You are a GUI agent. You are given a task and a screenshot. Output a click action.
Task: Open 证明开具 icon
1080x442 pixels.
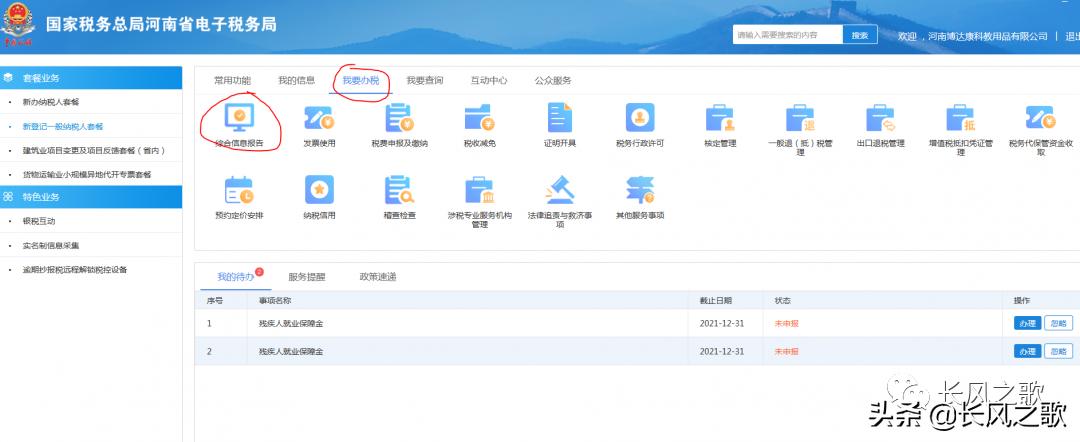(x=559, y=118)
